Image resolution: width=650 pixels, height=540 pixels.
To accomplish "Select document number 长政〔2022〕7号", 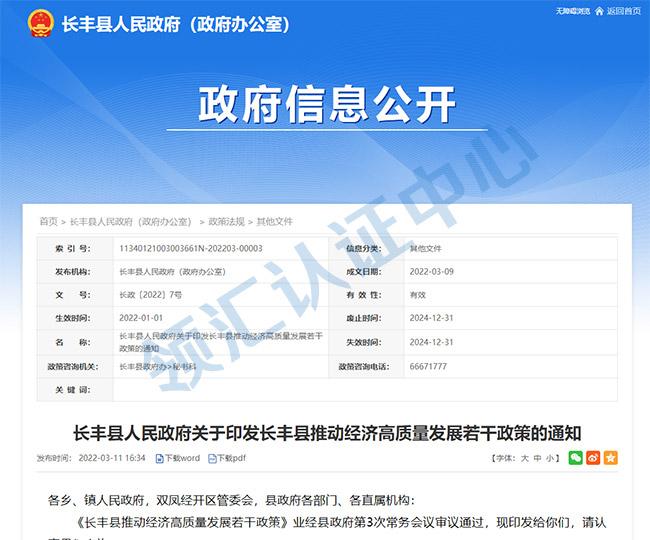I will pyautogui.click(x=150, y=295).
